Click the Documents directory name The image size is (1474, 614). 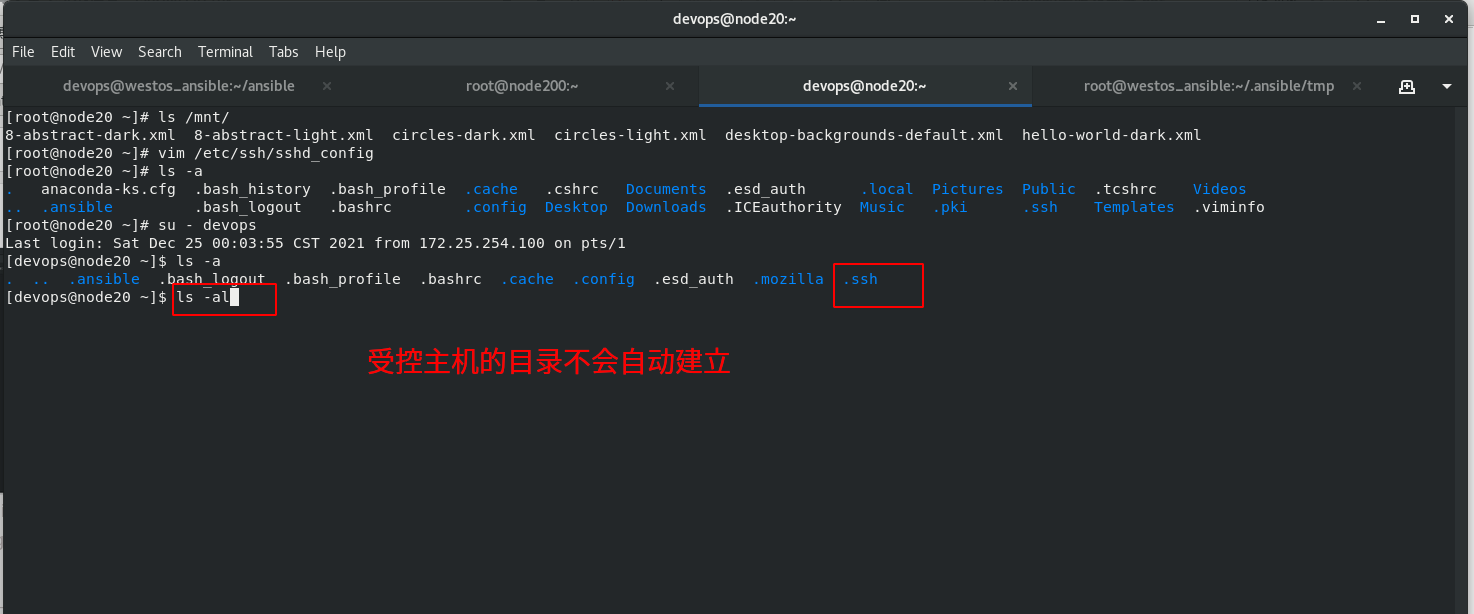tap(666, 189)
